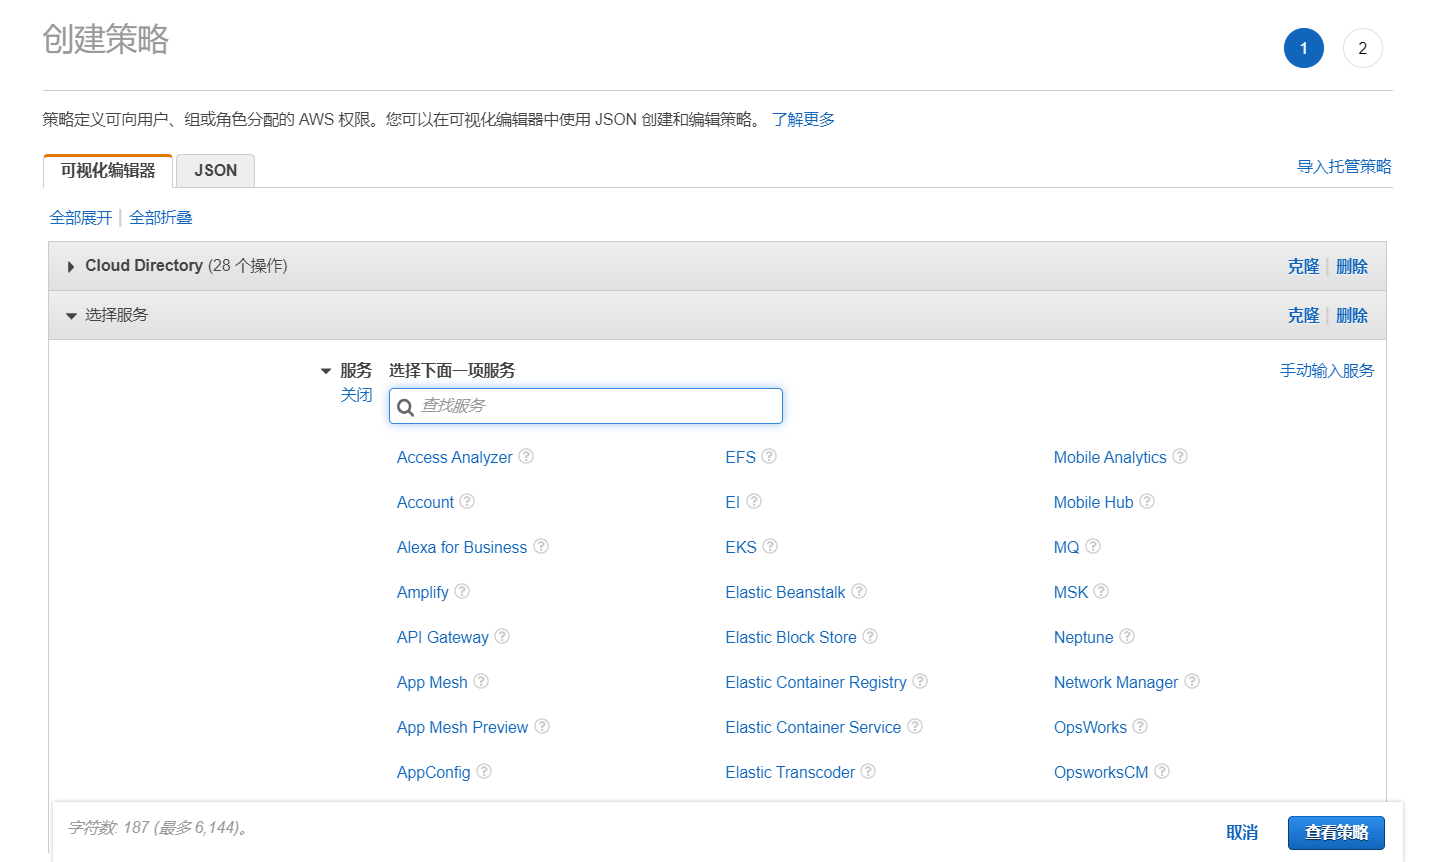Click the help icon beside Neptune

(1127, 637)
